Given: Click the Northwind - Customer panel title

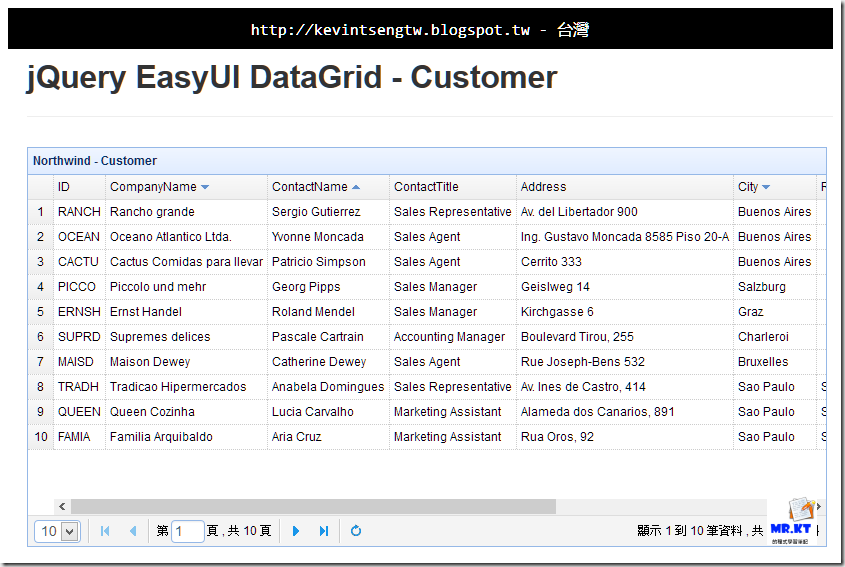Looking at the screenshot, I should [95, 161].
